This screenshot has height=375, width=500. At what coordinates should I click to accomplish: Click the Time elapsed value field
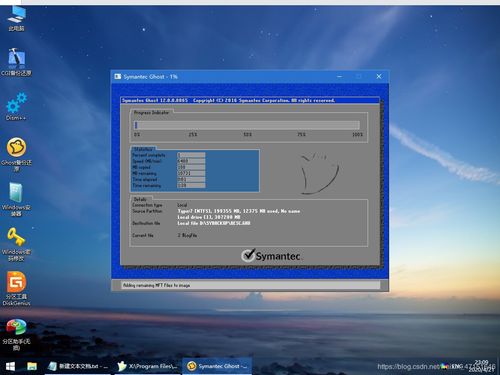(x=191, y=179)
